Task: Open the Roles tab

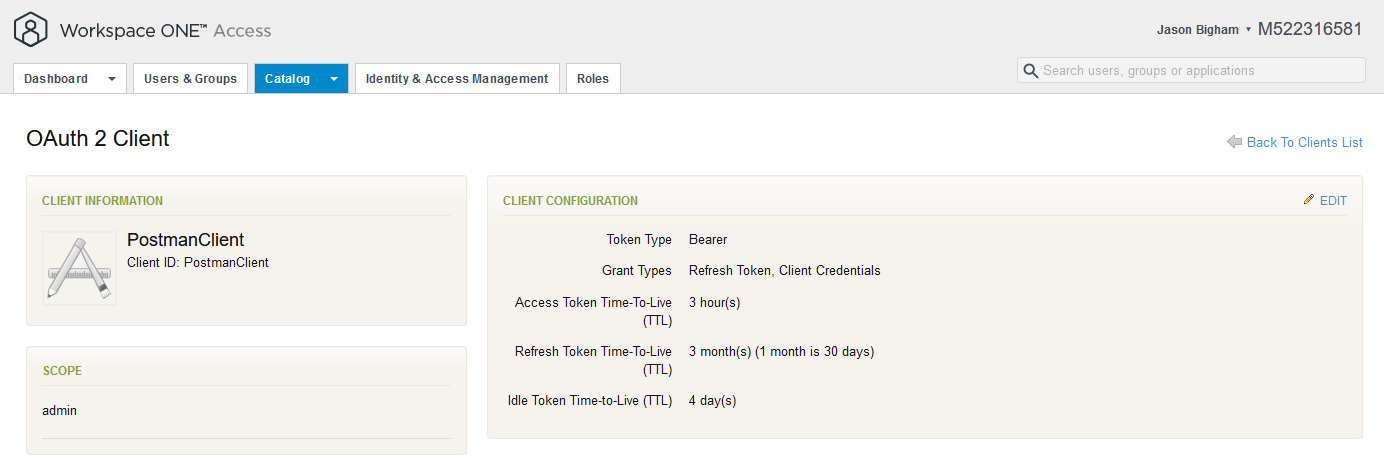Action: (x=593, y=79)
